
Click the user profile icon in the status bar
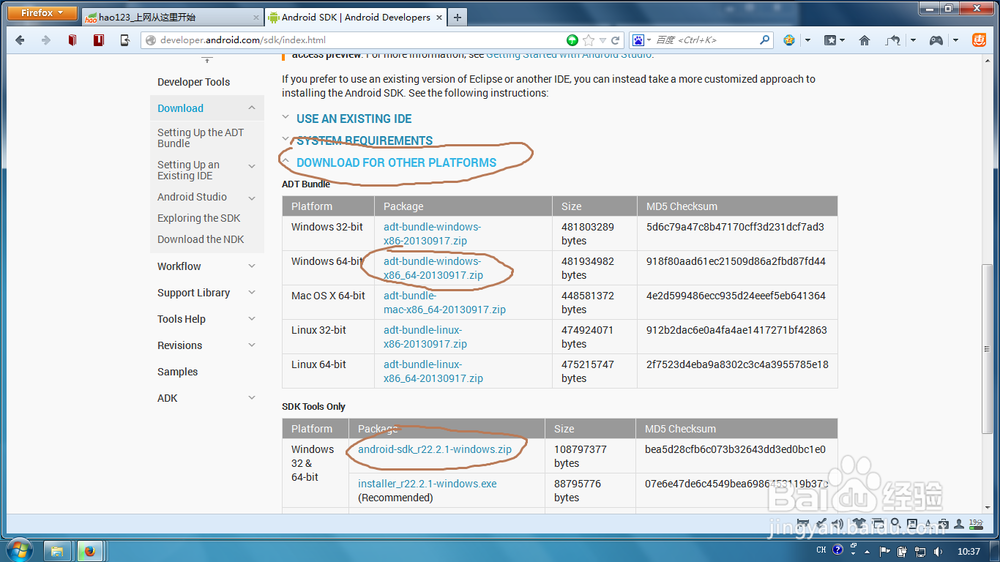tap(959, 524)
